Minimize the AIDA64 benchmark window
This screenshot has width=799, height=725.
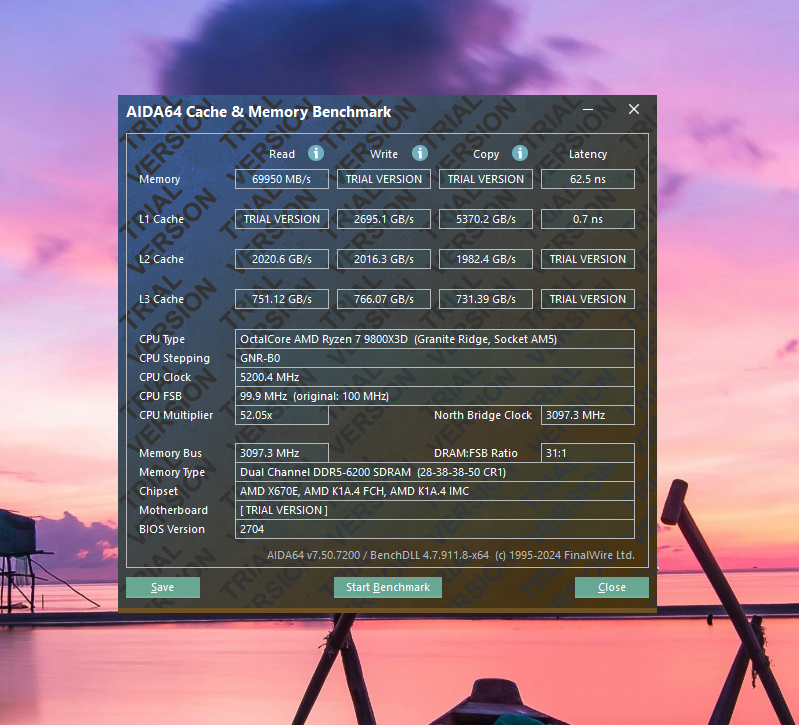coord(588,109)
